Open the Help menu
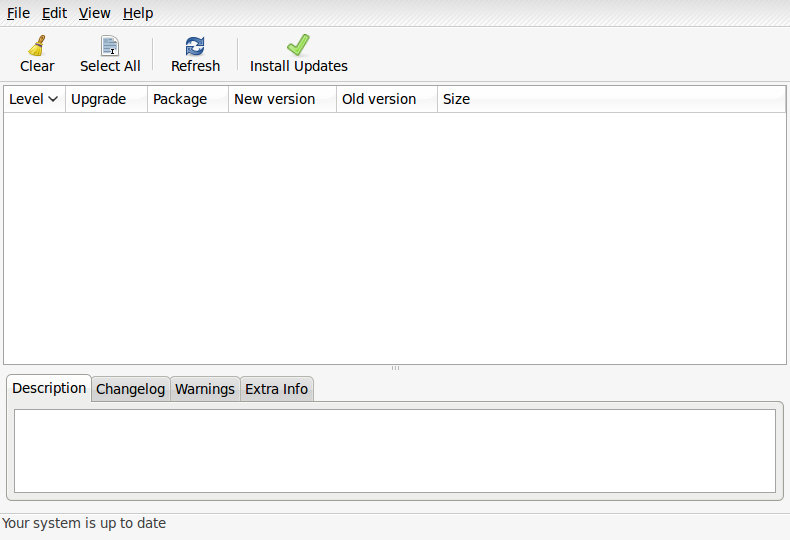This screenshot has width=790, height=540. coord(138,13)
